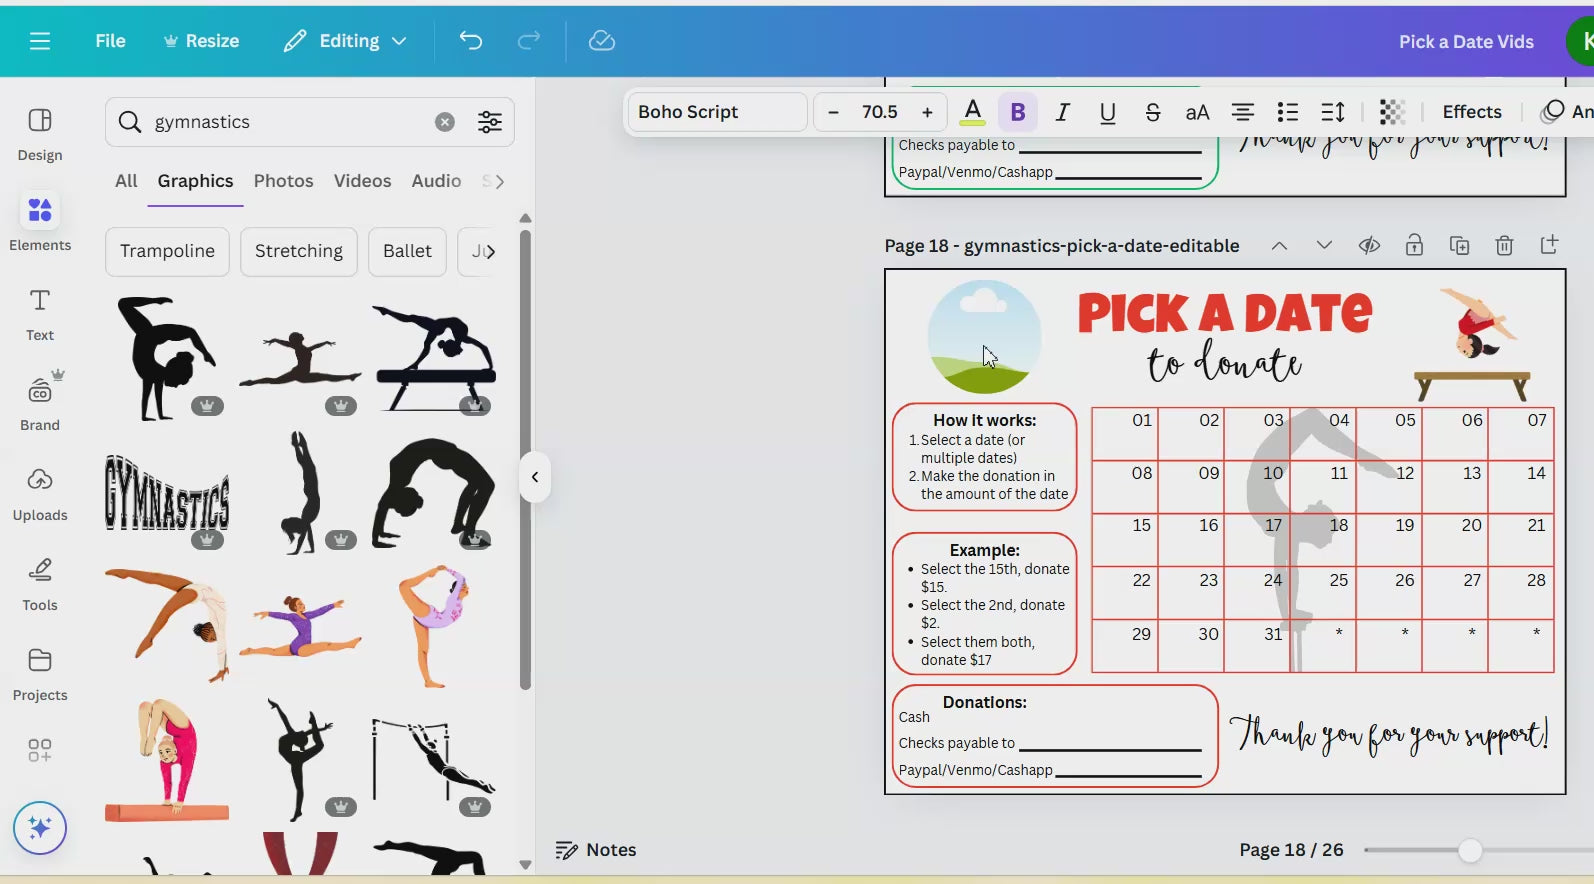Toggle bold formatting
Image resolution: width=1594 pixels, height=884 pixels.
(x=1018, y=112)
